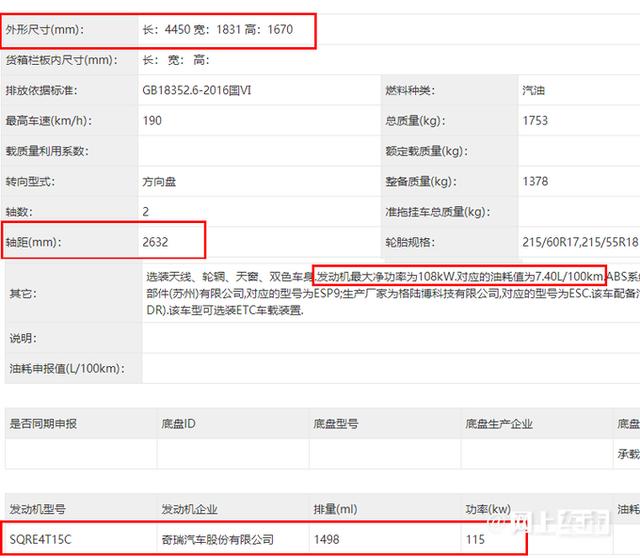The width and height of the screenshot is (640, 558).
Task: Click the 整备质量(kg) label
Action: pyautogui.click(x=421, y=182)
